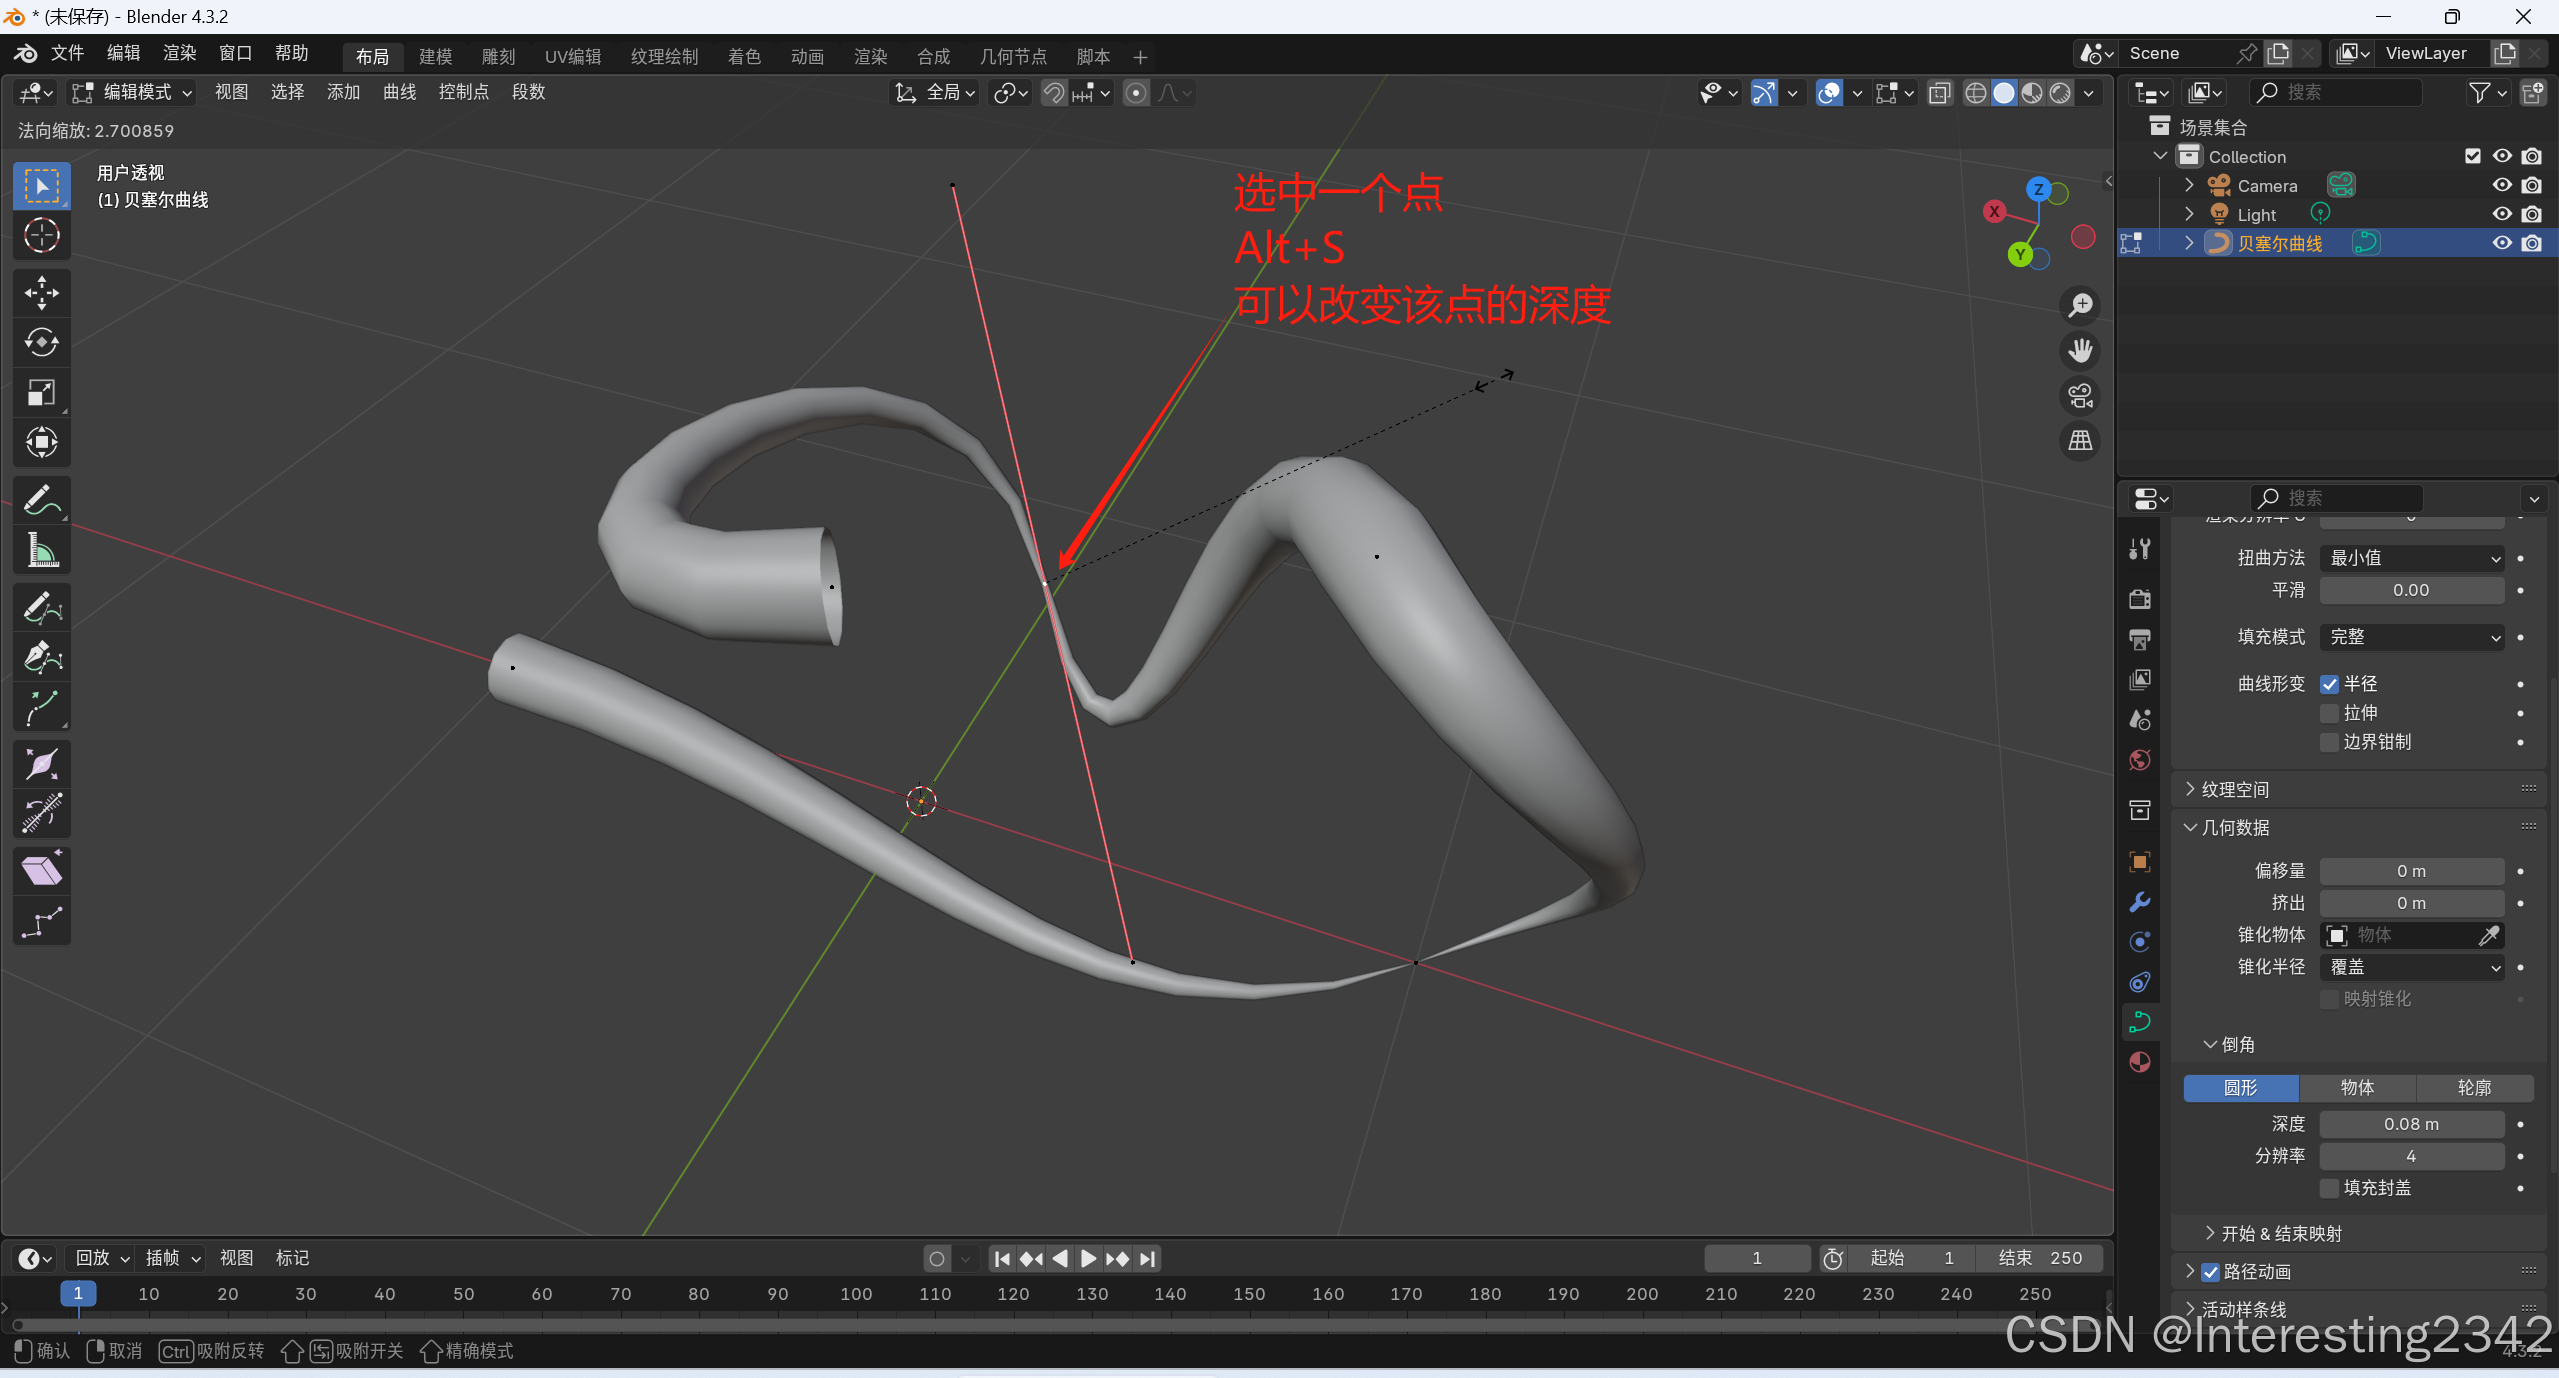Image resolution: width=2559 pixels, height=1378 pixels.
Task: Switch to the 雕刻 workspace tab
Action: click(498, 57)
